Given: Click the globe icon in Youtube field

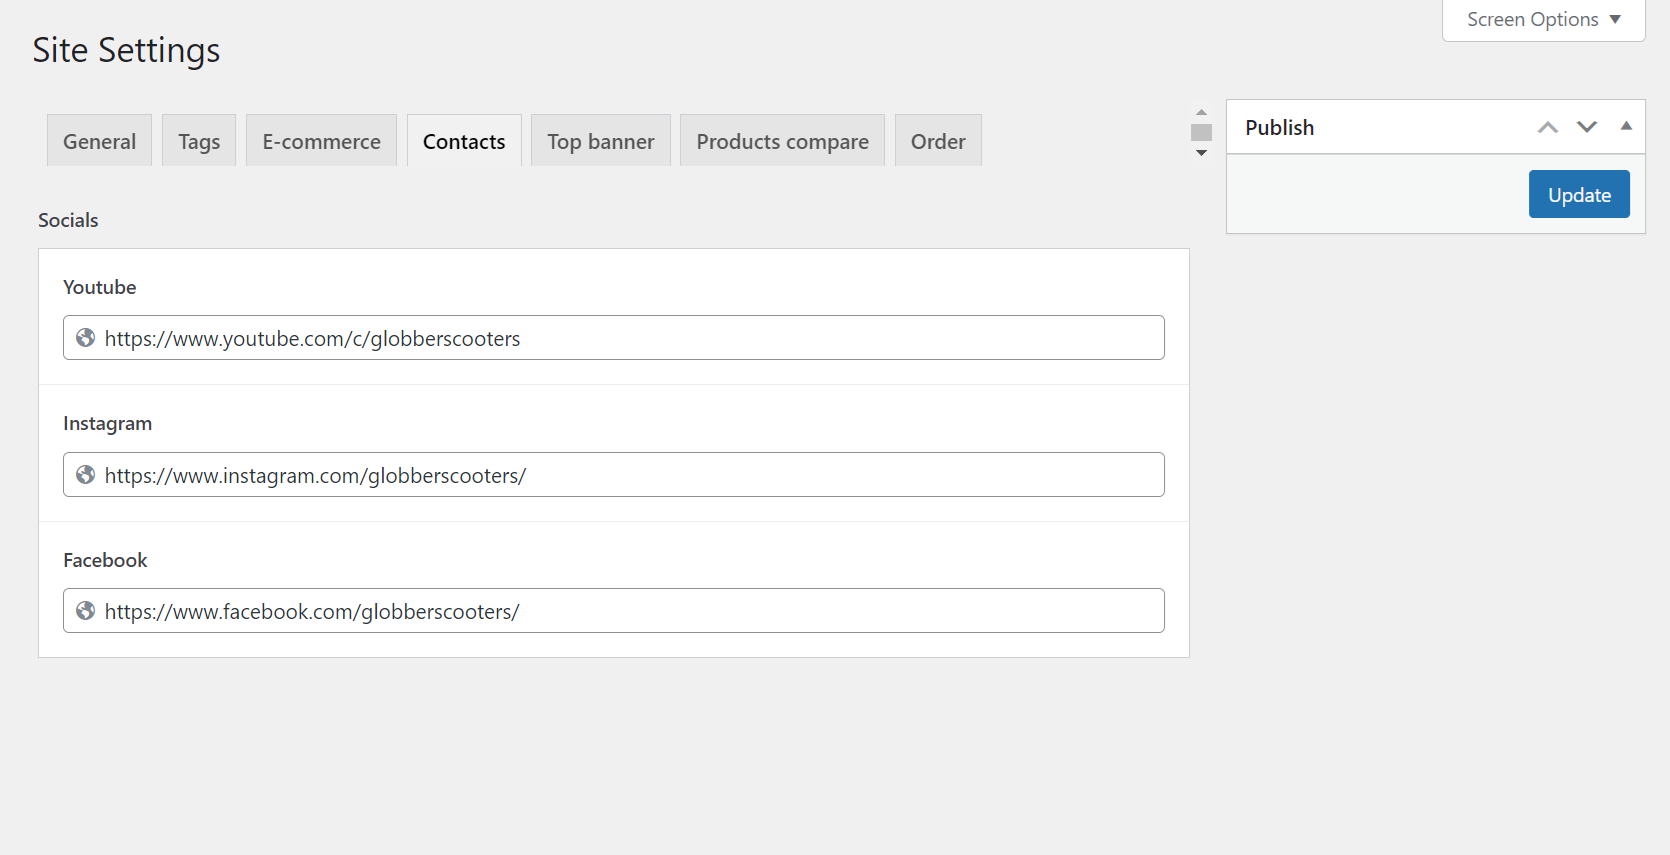Looking at the screenshot, I should pyautogui.click(x=86, y=338).
